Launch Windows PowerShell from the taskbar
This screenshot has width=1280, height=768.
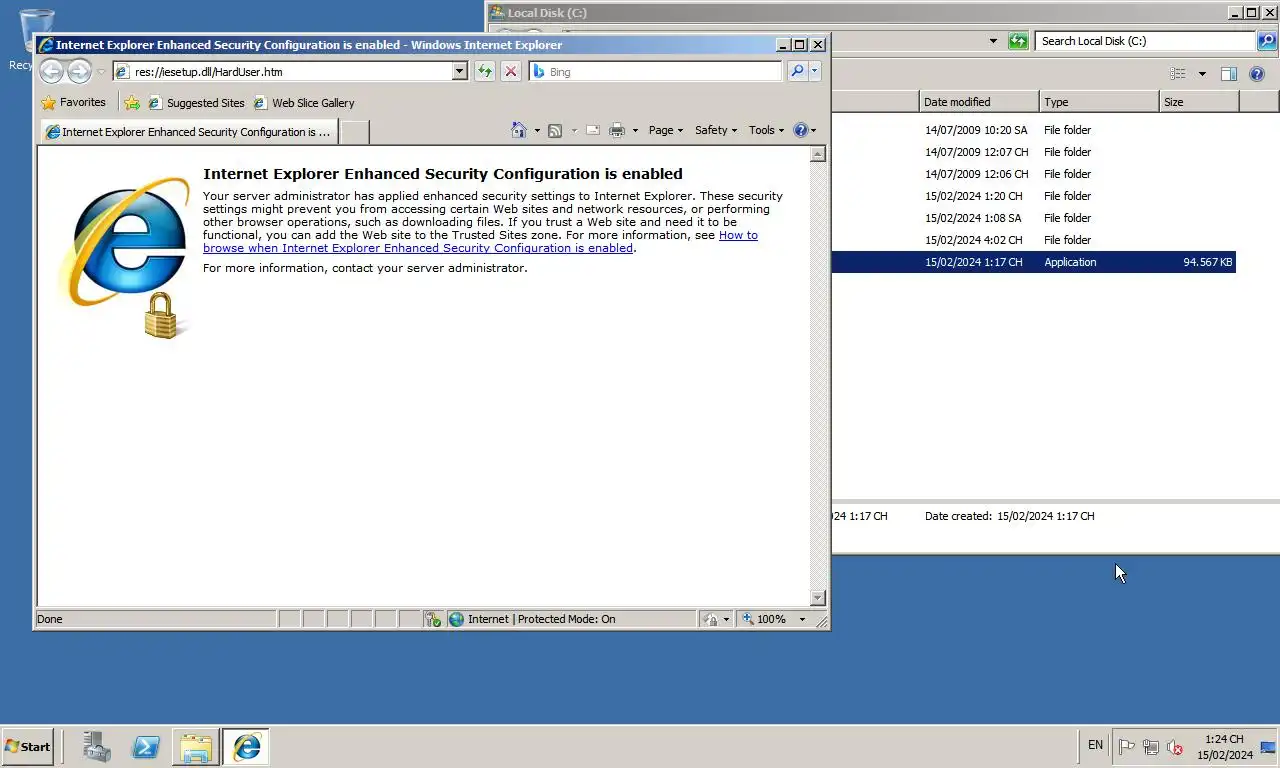(146, 746)
